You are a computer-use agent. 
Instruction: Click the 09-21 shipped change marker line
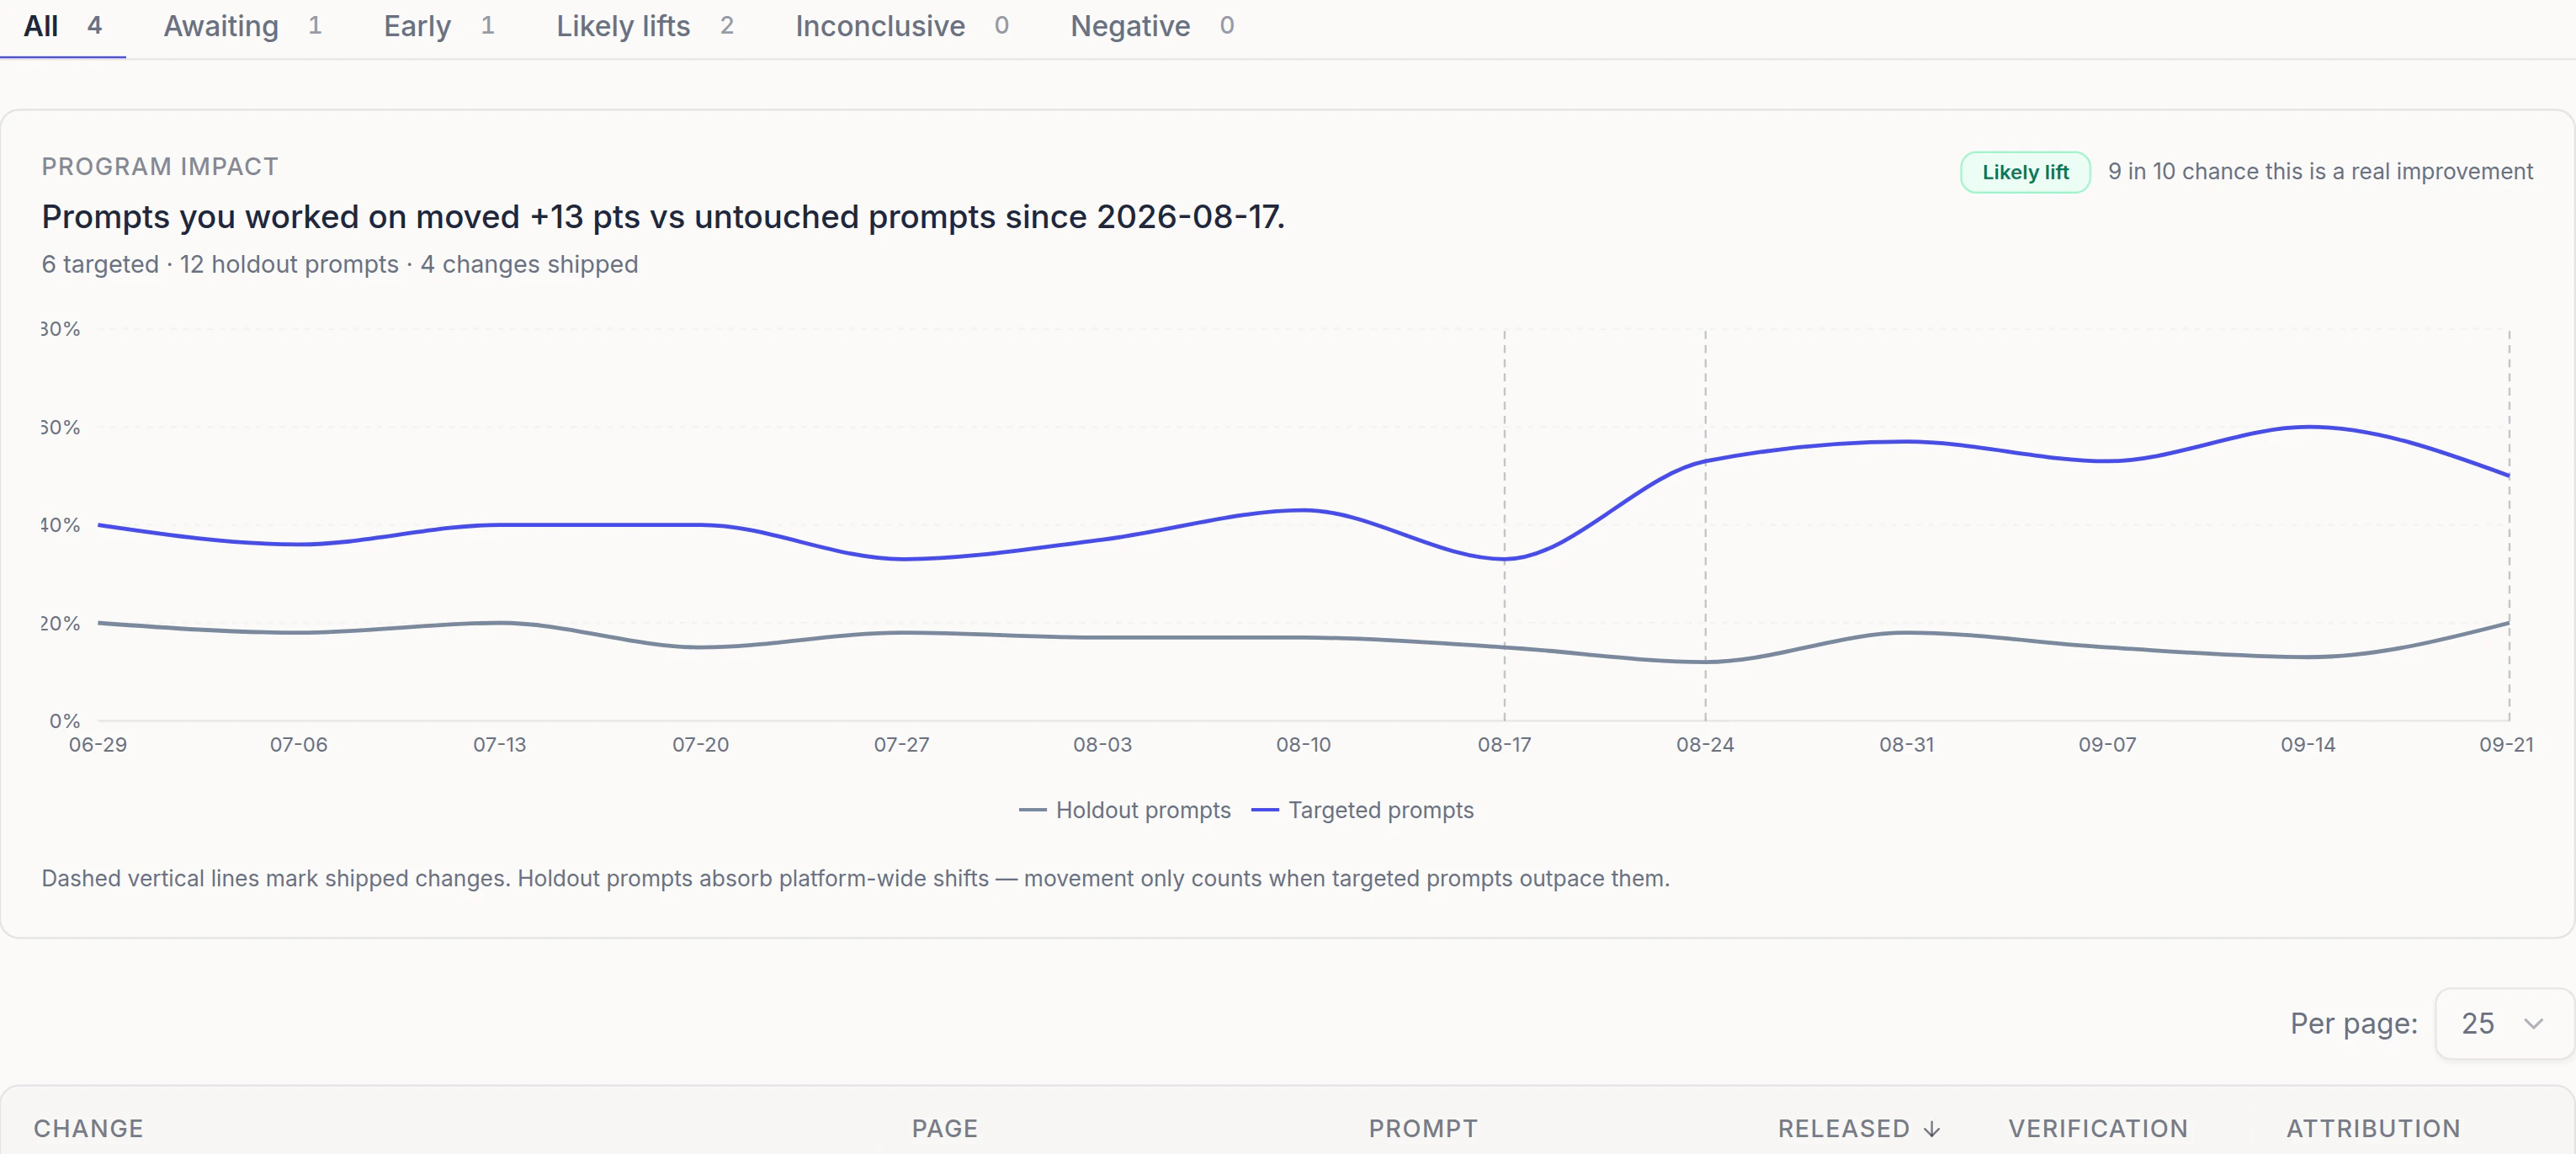tap(2508, 525)
